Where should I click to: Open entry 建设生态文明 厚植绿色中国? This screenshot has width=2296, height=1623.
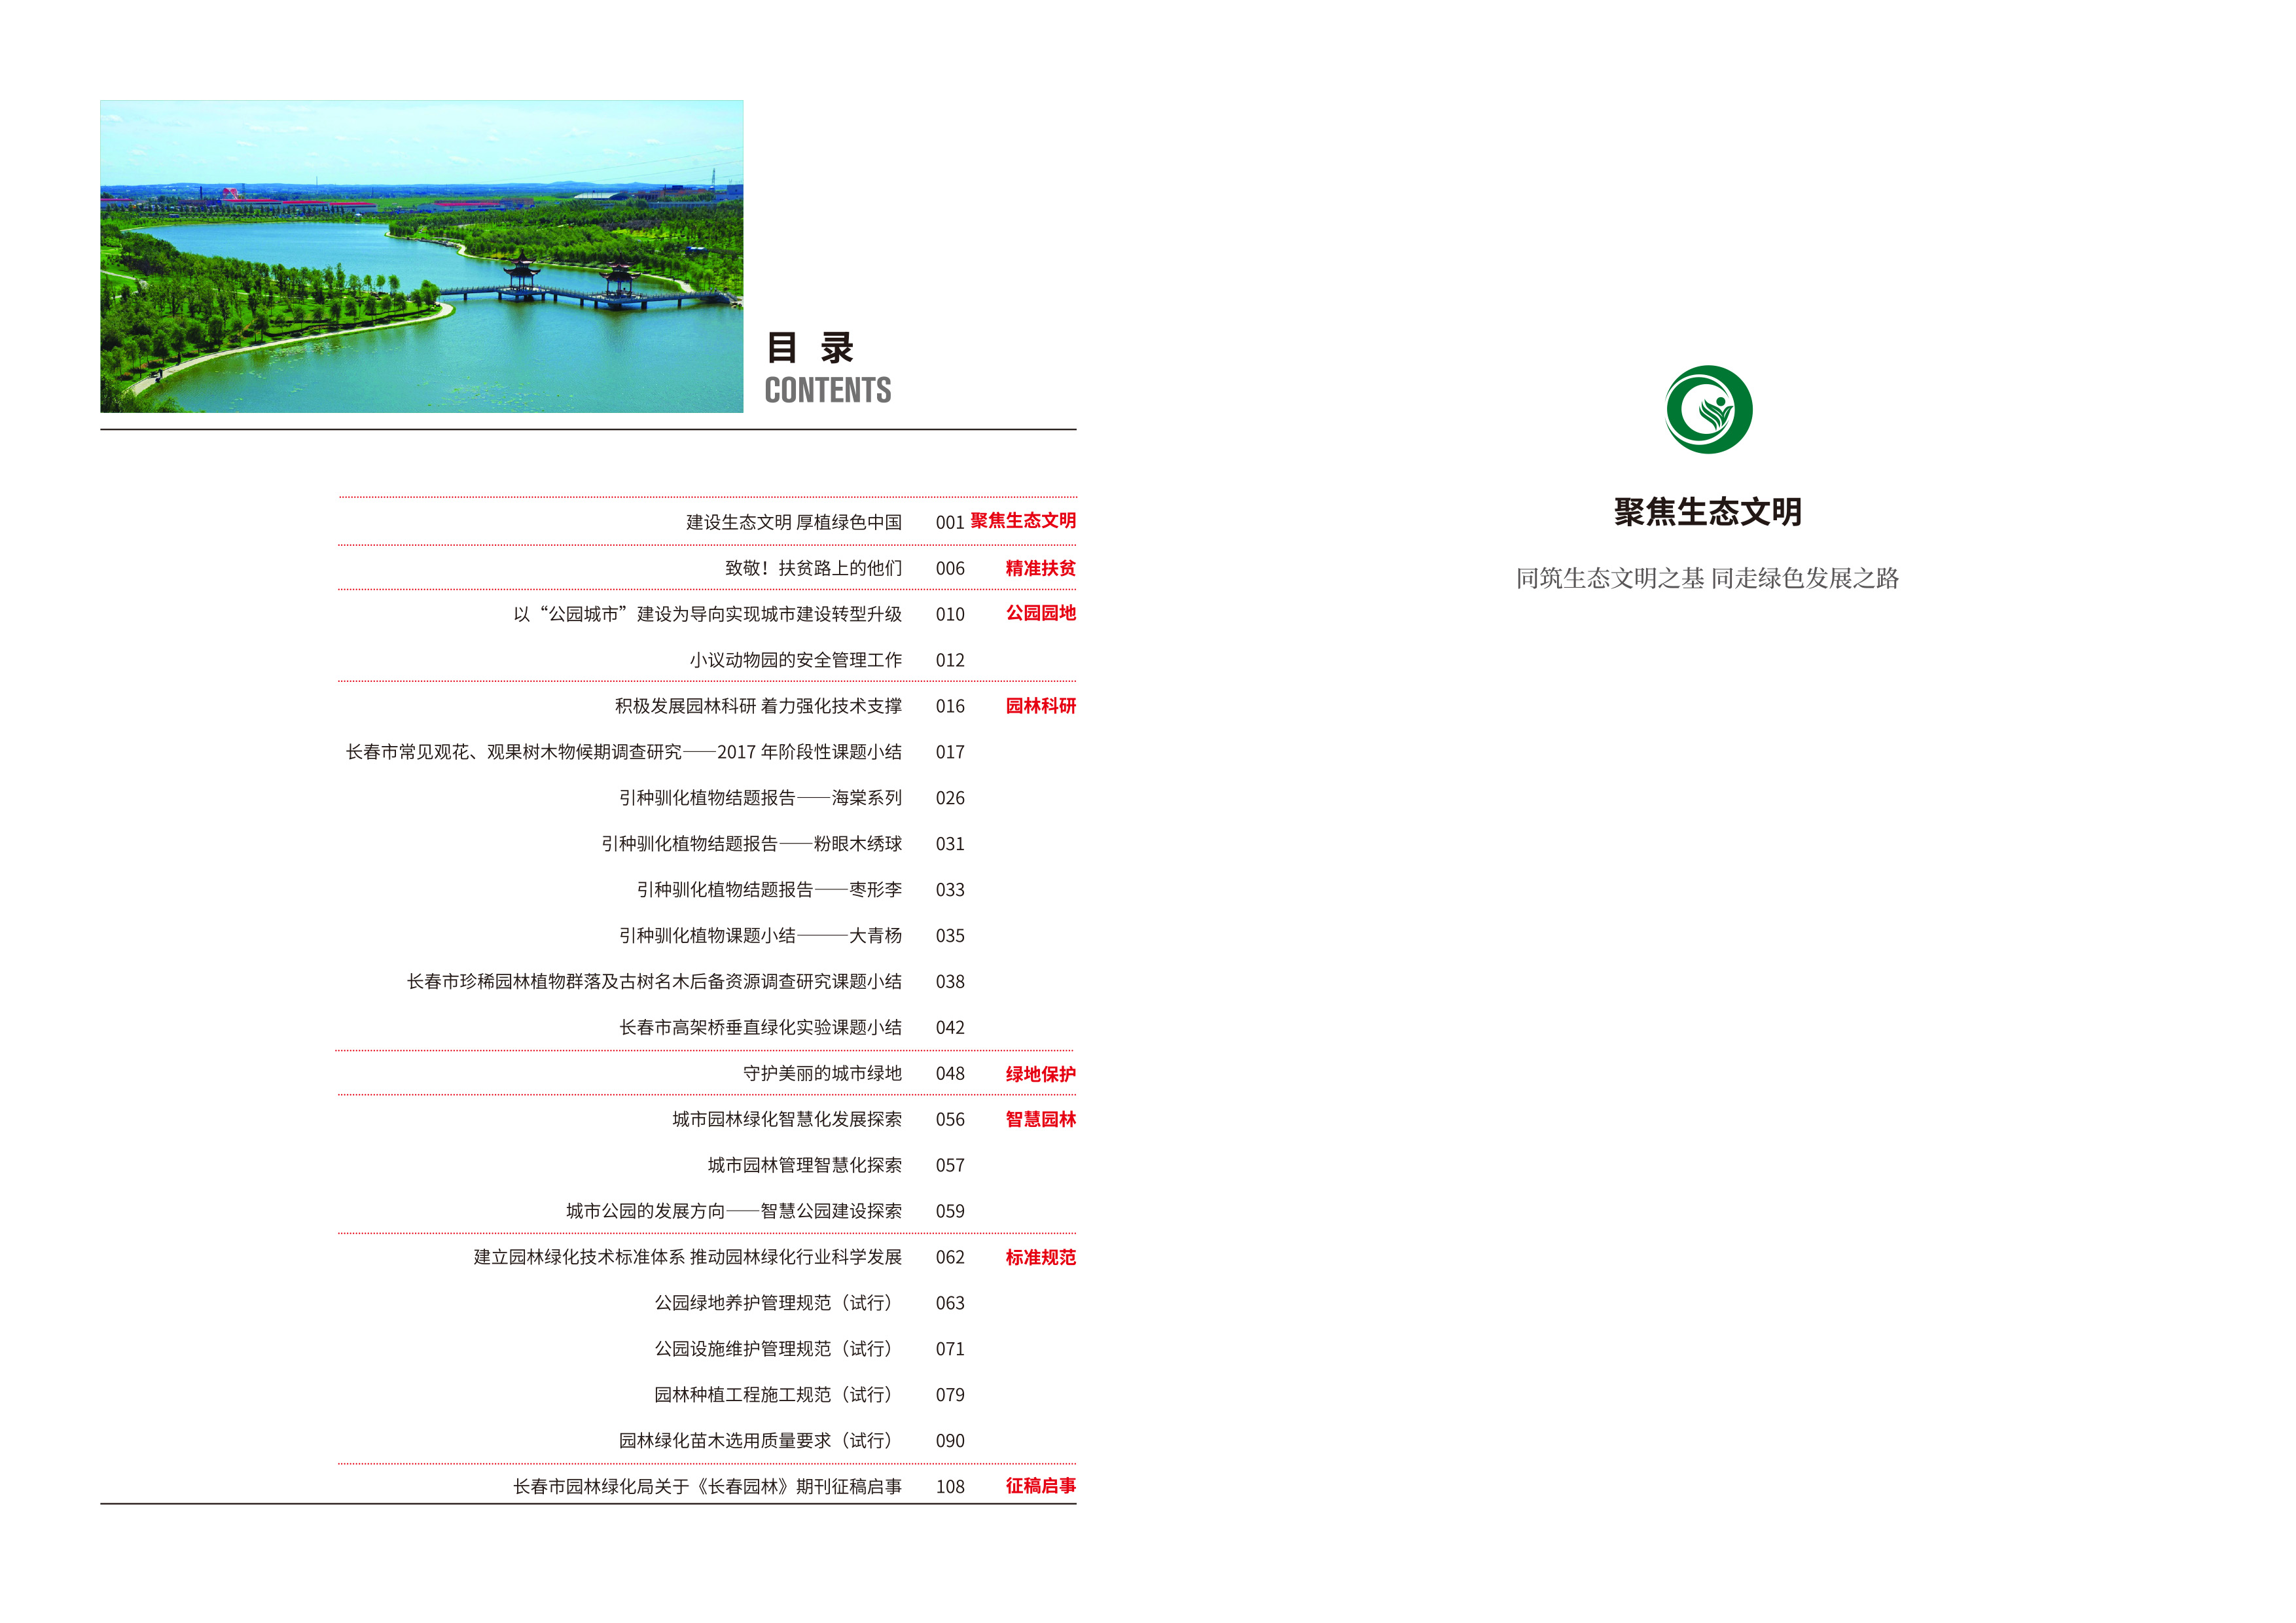[x=793, y=522]
